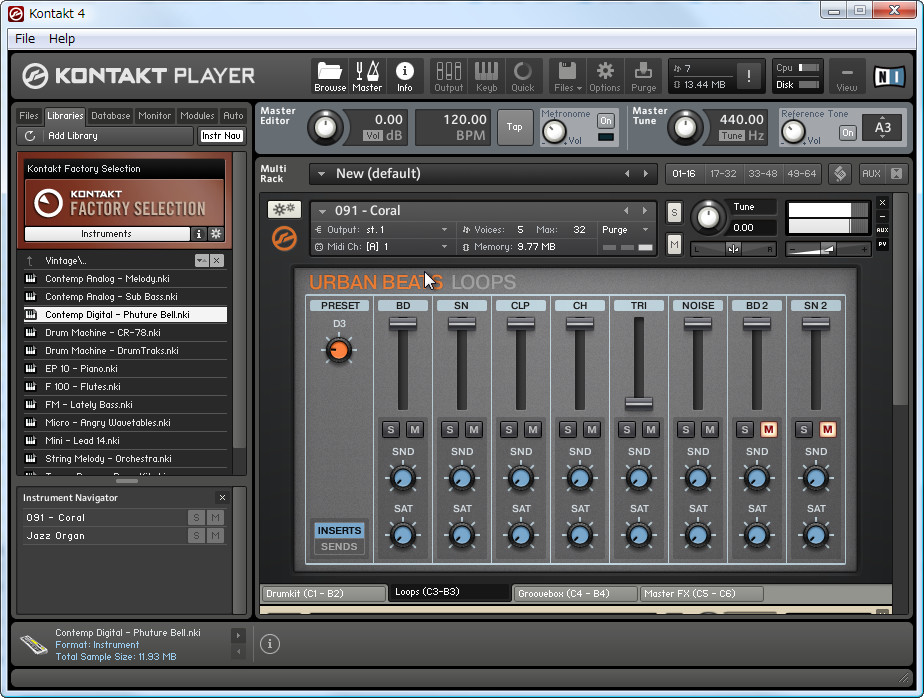The height and width of the screenshot is (698, 924).
Task: Click the NI logo in the top corner
Action: pos(888,75)
